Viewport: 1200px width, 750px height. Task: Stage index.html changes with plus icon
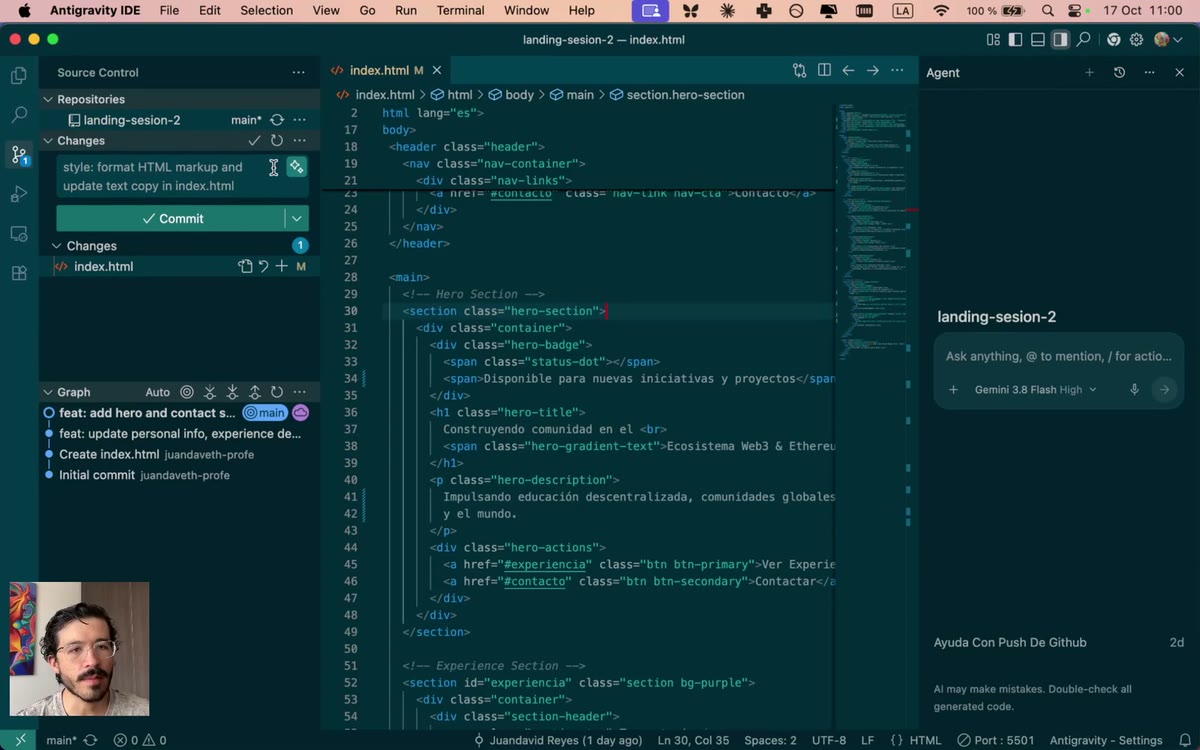pos(282,267)
